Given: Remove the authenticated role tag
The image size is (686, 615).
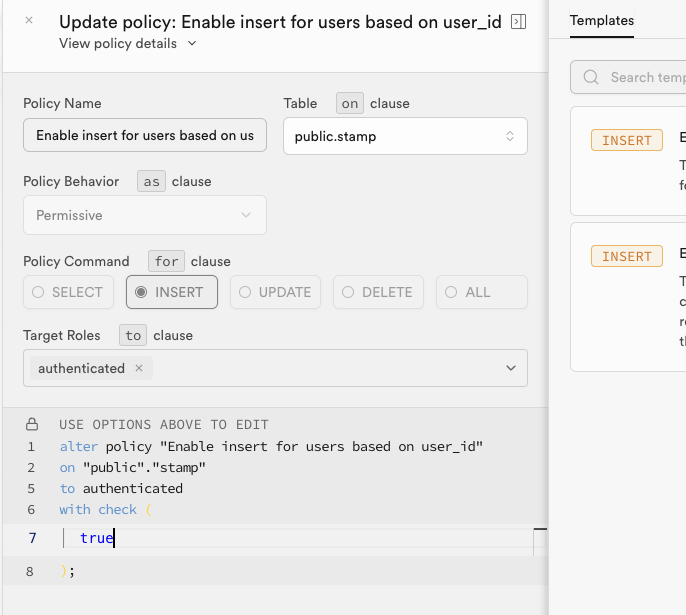Looking at the screenshot, I should (x=139, y=368).
